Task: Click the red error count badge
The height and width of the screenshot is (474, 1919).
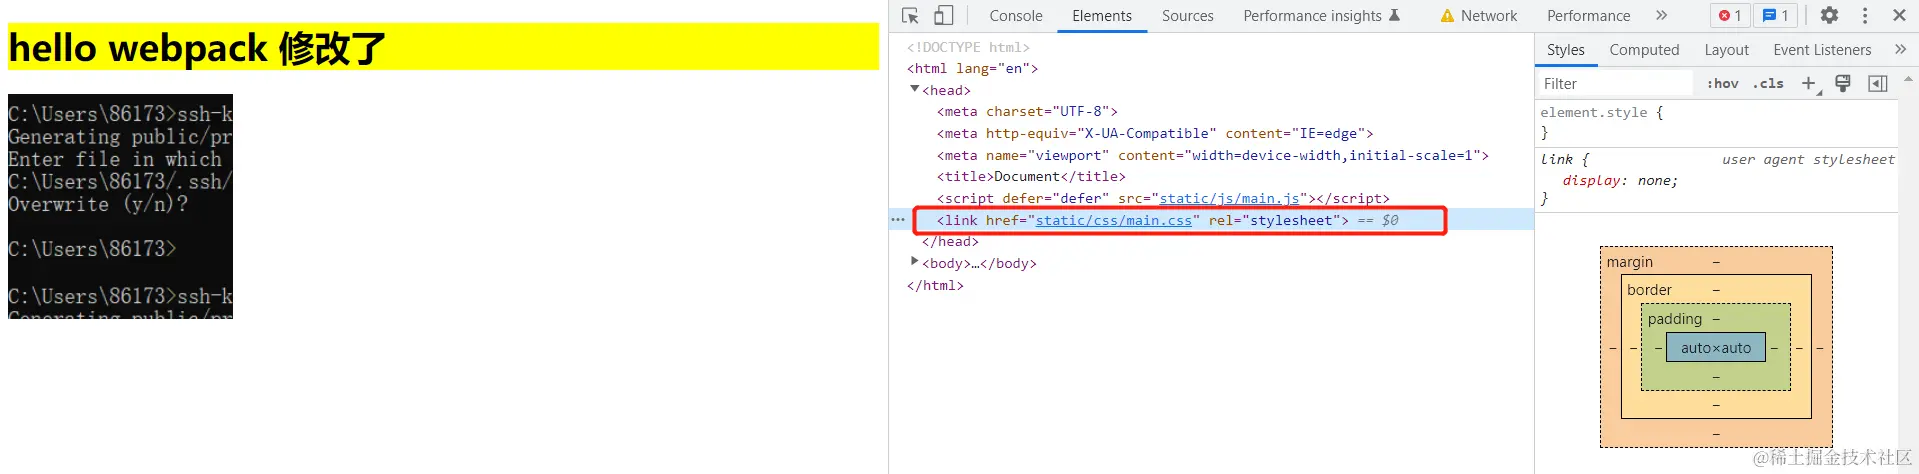Action: click(1731, 16)
